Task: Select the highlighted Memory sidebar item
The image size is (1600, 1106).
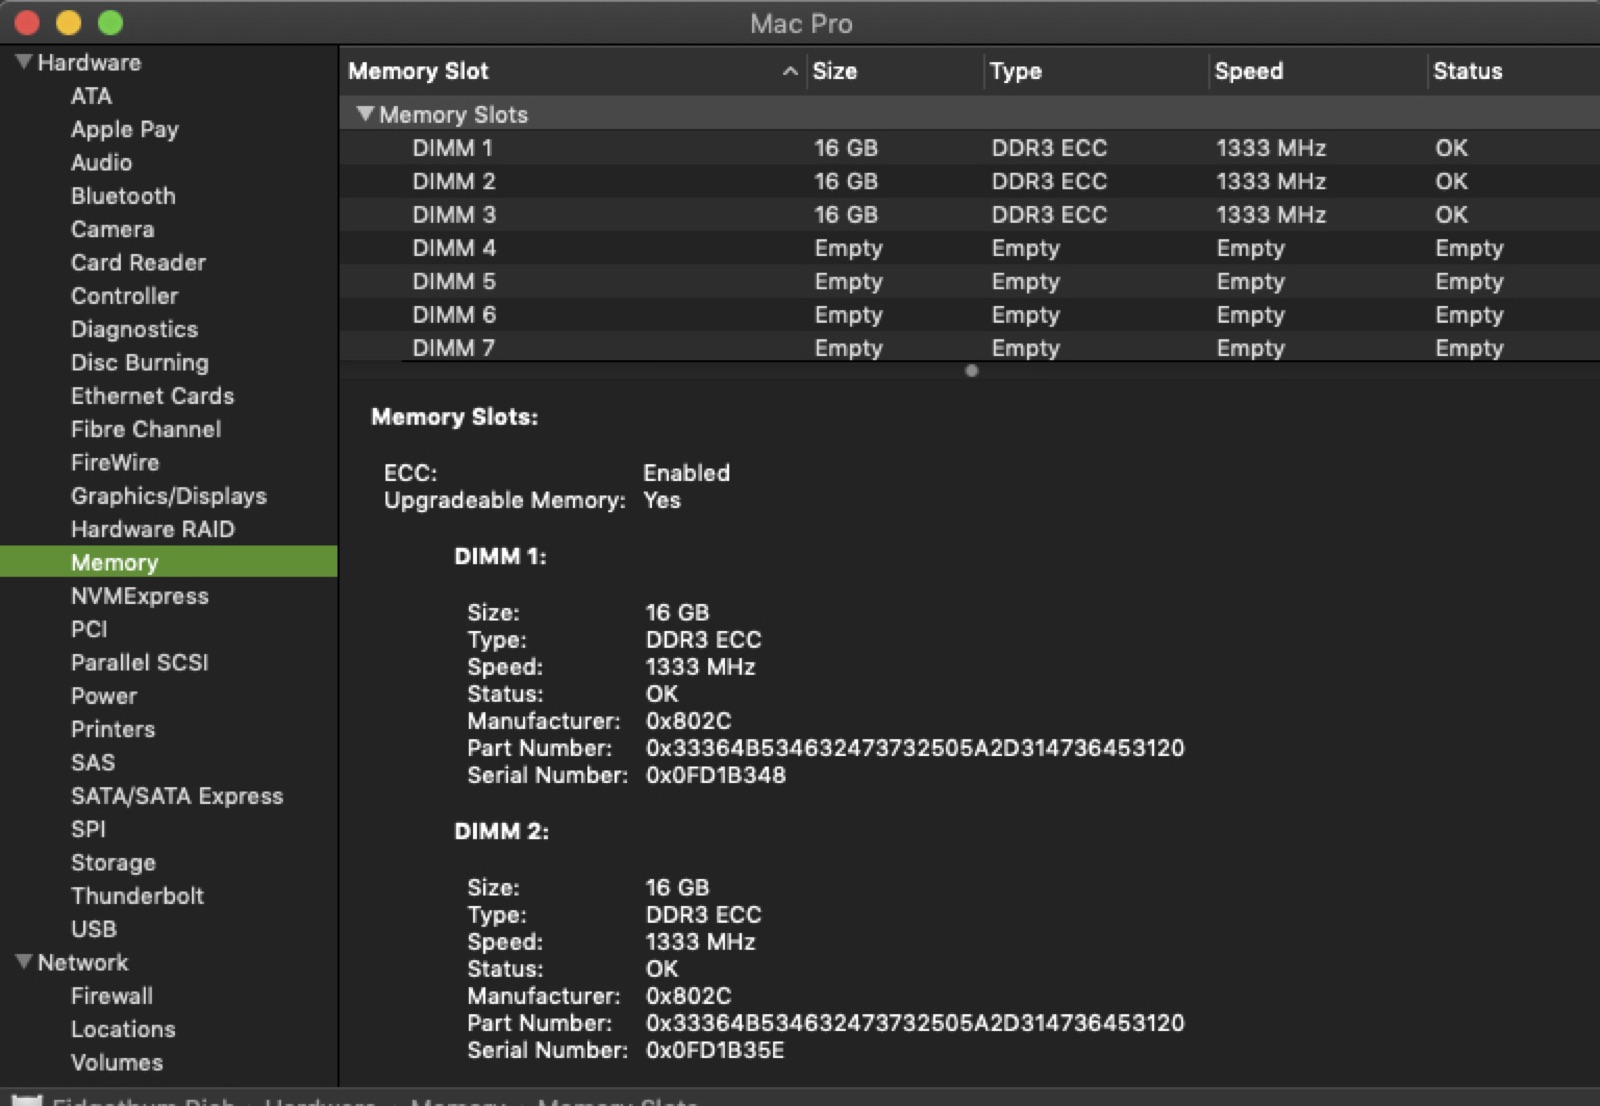Action: click(x=168, y=562)
